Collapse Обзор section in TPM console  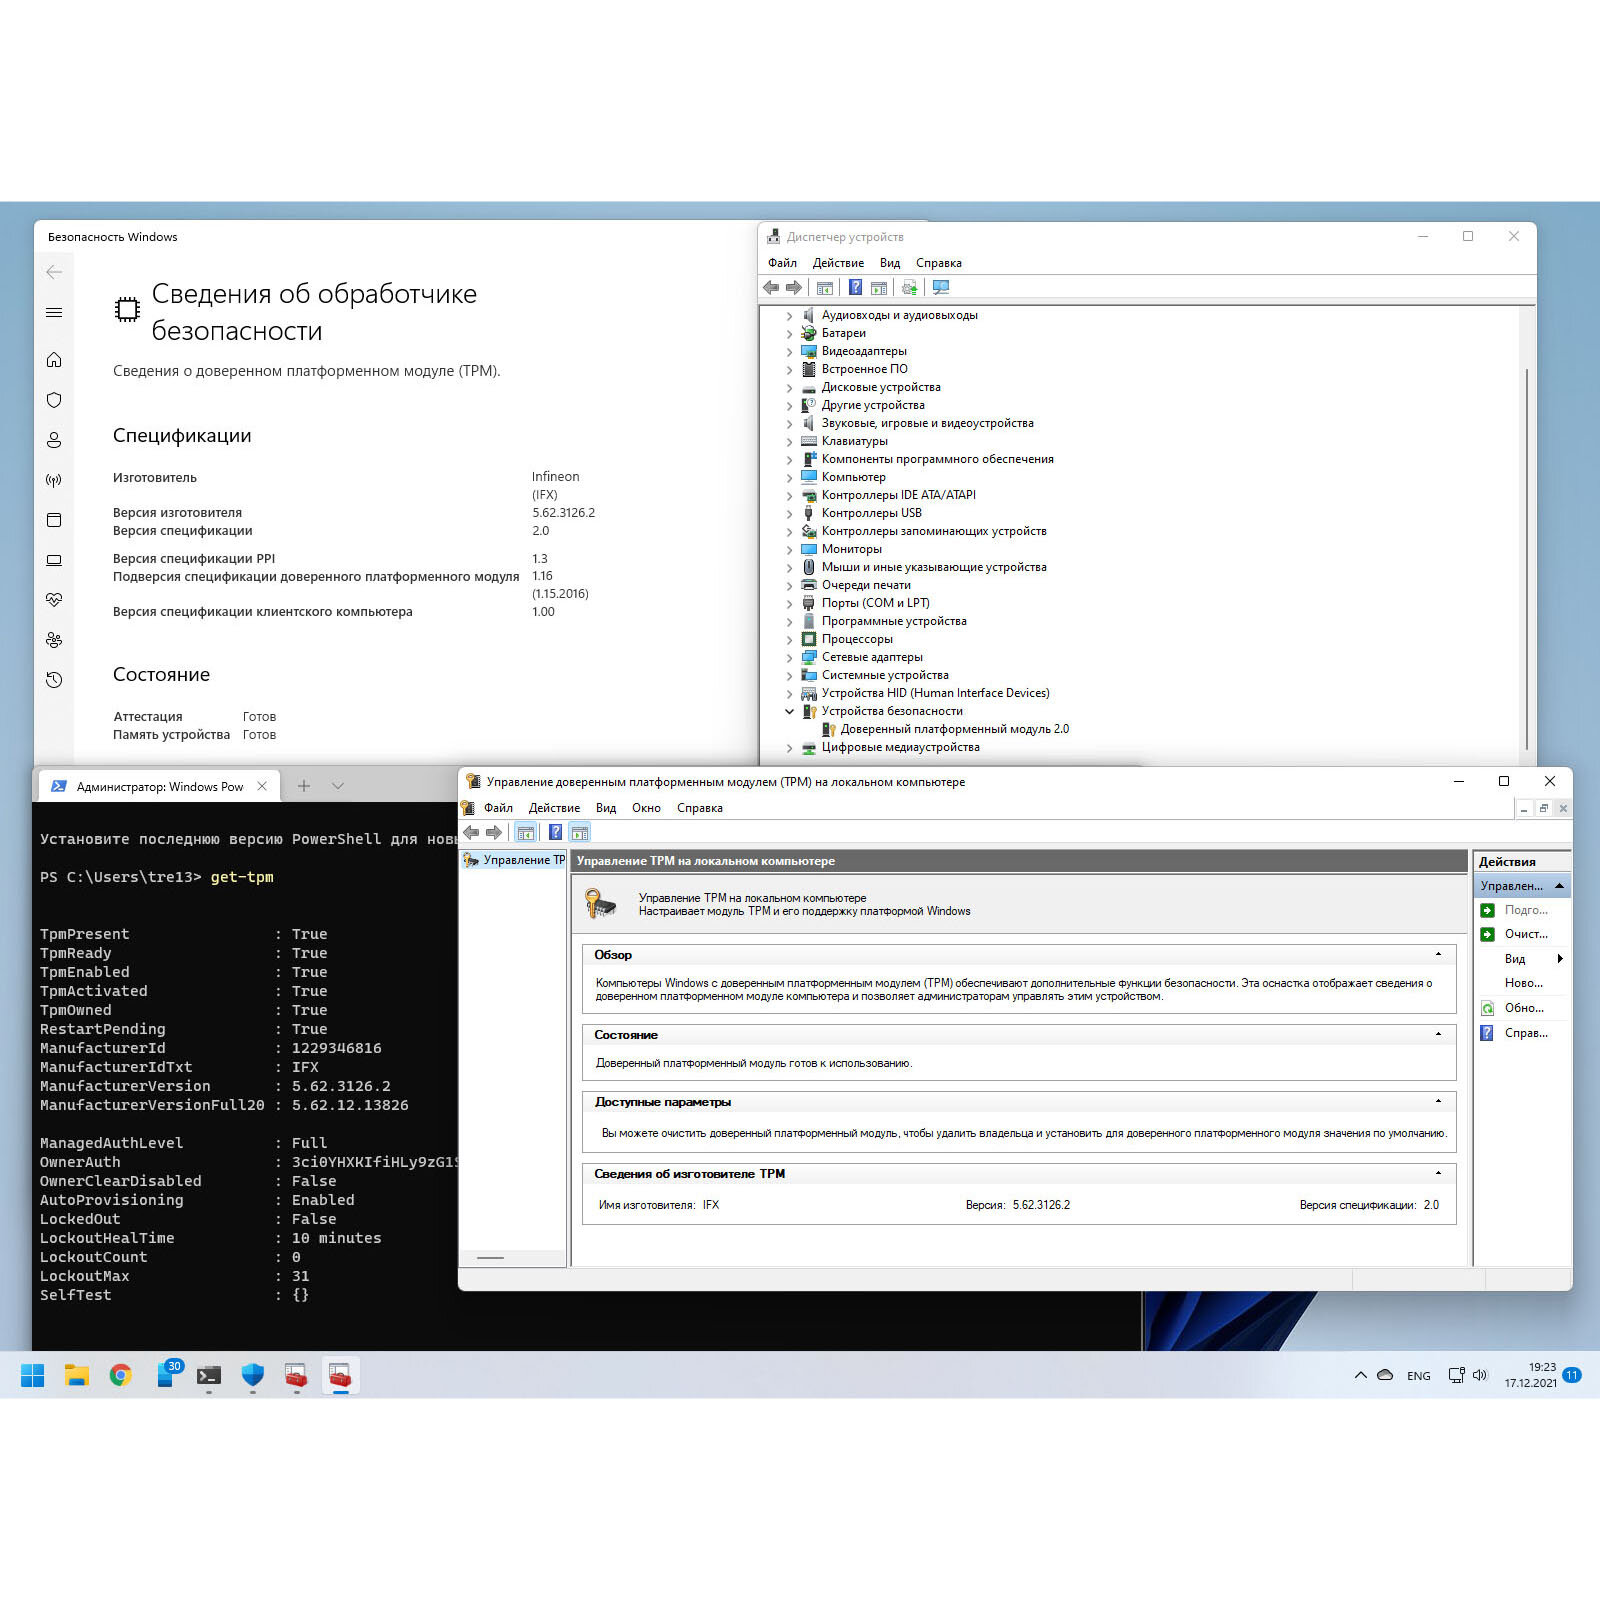1438,955
